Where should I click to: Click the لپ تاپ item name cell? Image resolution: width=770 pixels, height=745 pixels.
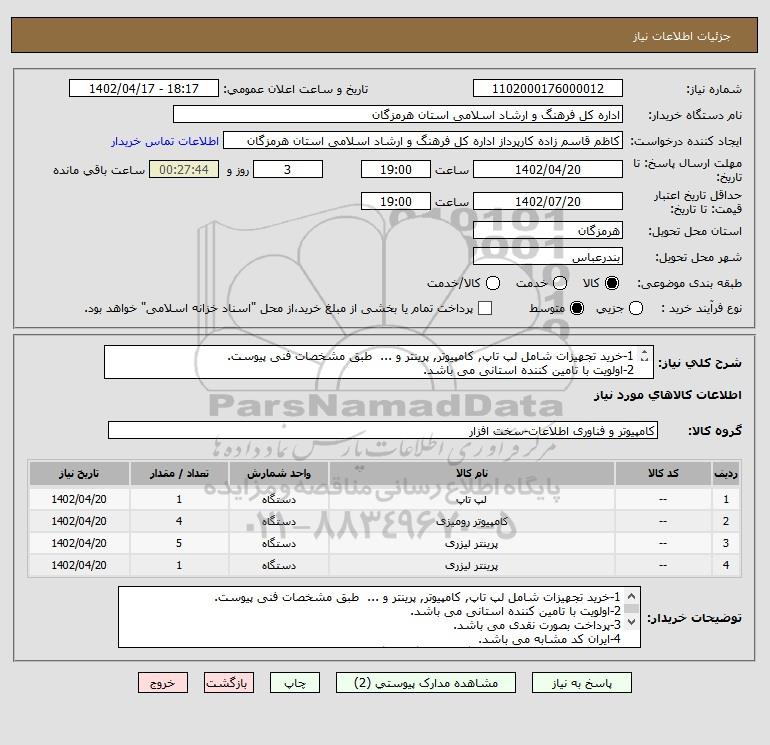pos(472,499)
